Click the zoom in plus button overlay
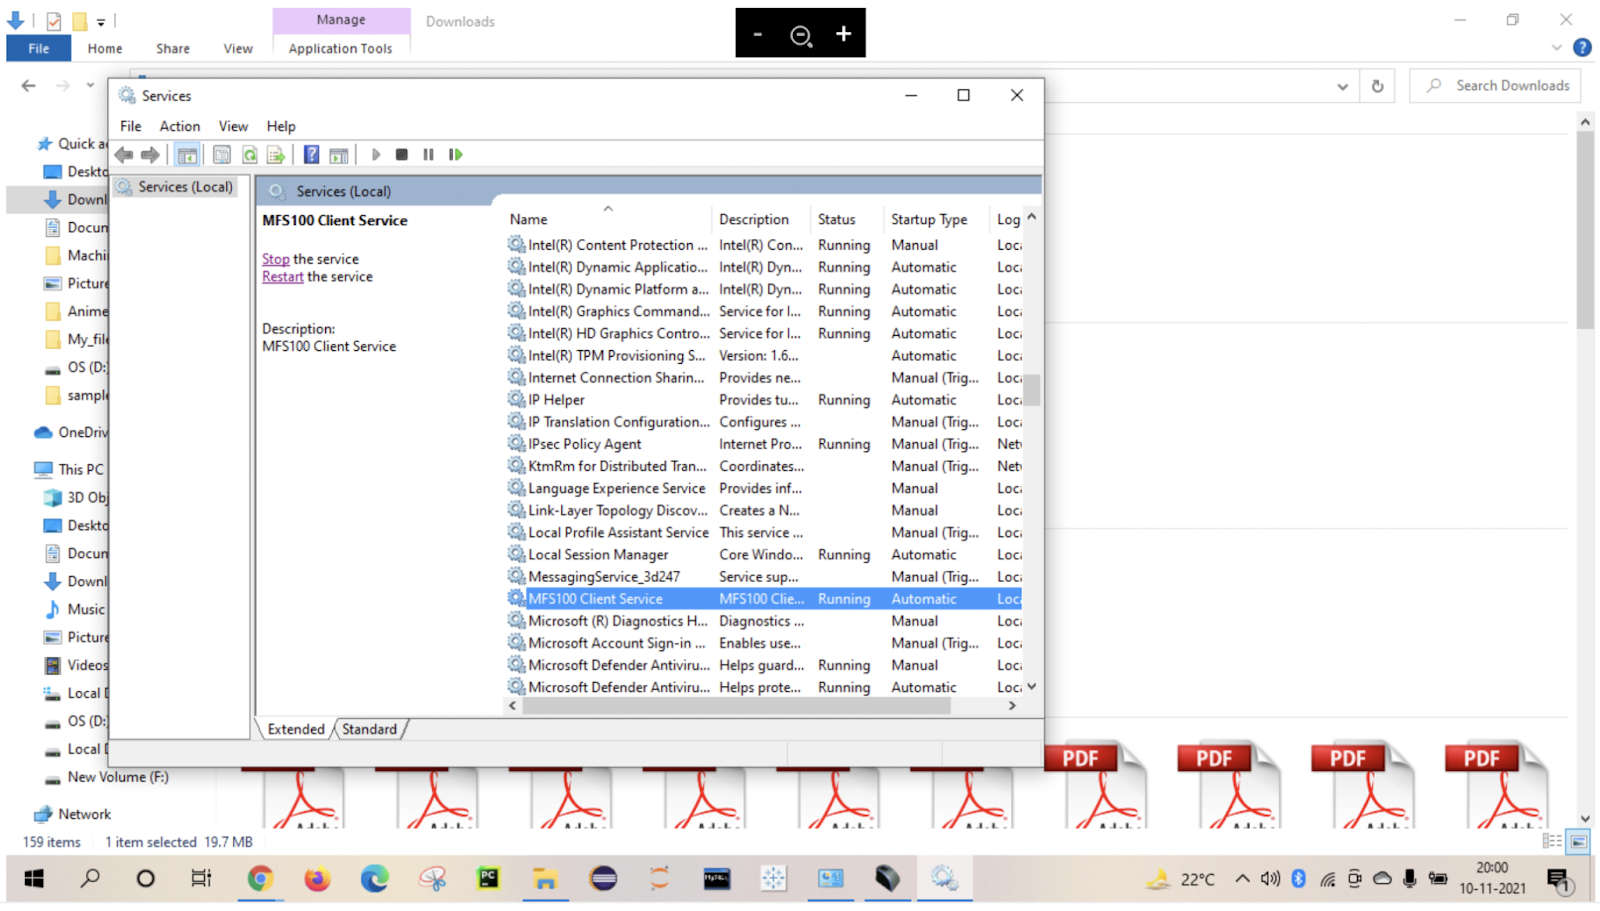Image resolution: width=1600 pixels, height=911 pixels. tap(844, 34)
